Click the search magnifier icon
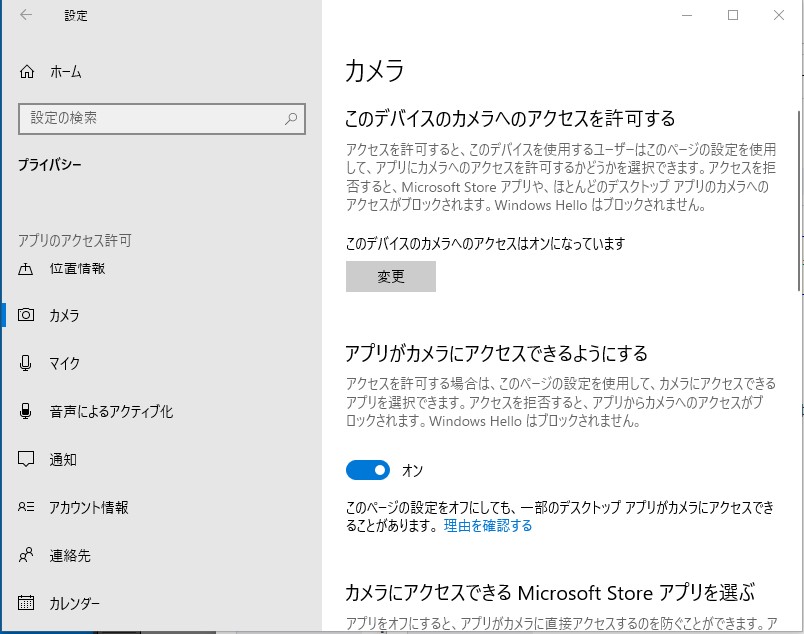804x634 pixels. click(x=291, y=118)
